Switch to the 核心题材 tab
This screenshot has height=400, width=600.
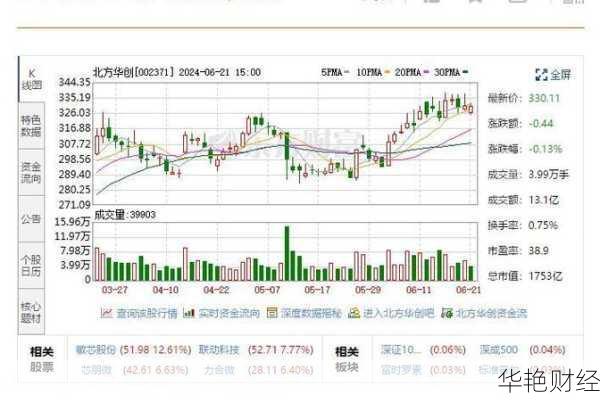[x=31, y=312]
